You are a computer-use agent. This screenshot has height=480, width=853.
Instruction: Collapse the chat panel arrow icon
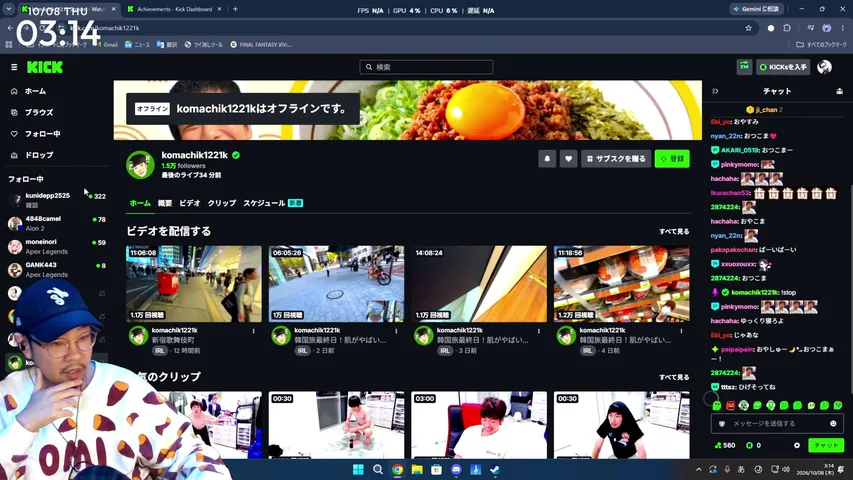[x=715, y=91]
